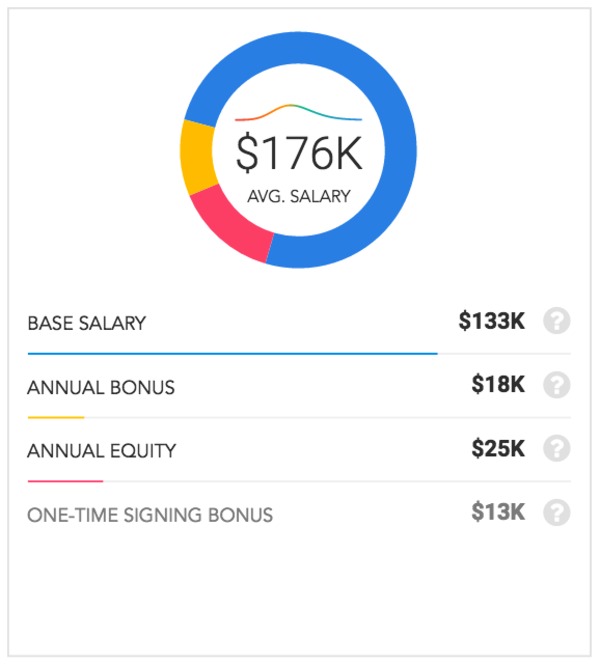Image resolution: width=600 pixels, height=666 pixels.
Task: Click the $18K annual bonus amount
Action: click(498, 385)
